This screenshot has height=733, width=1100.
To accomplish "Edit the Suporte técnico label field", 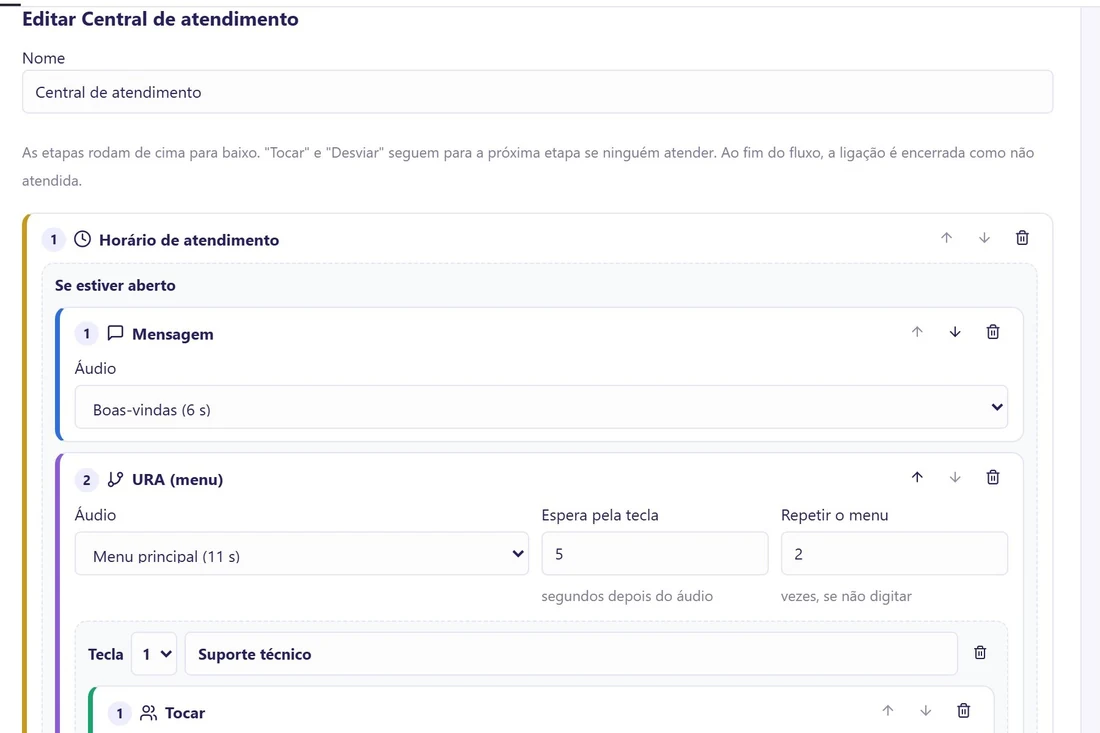I will pos(571,654).
